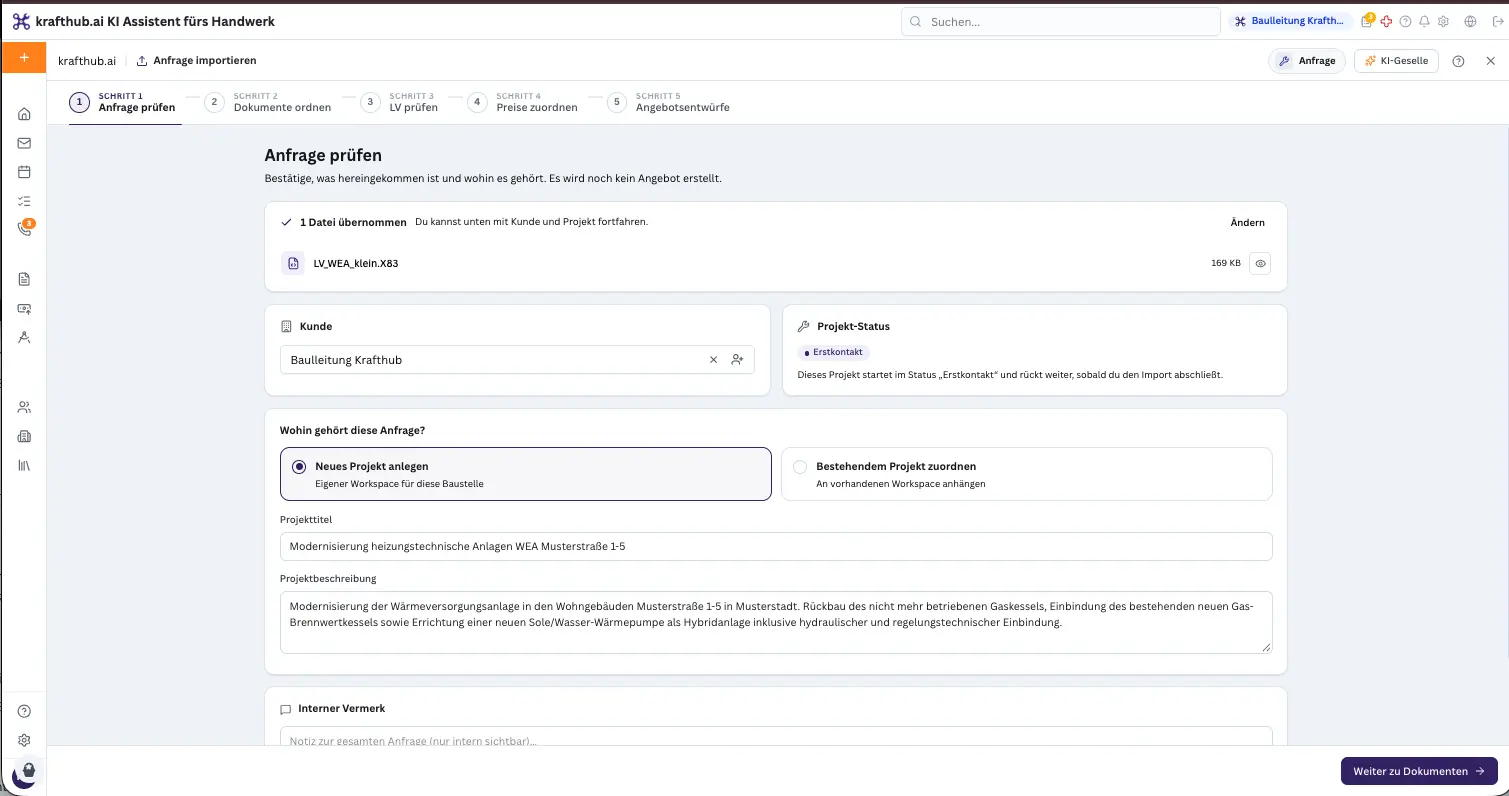The image size is (1509, 796).
Task: Click the Weiter zu Dokumenten button
Action: [x=1418, y=771]
